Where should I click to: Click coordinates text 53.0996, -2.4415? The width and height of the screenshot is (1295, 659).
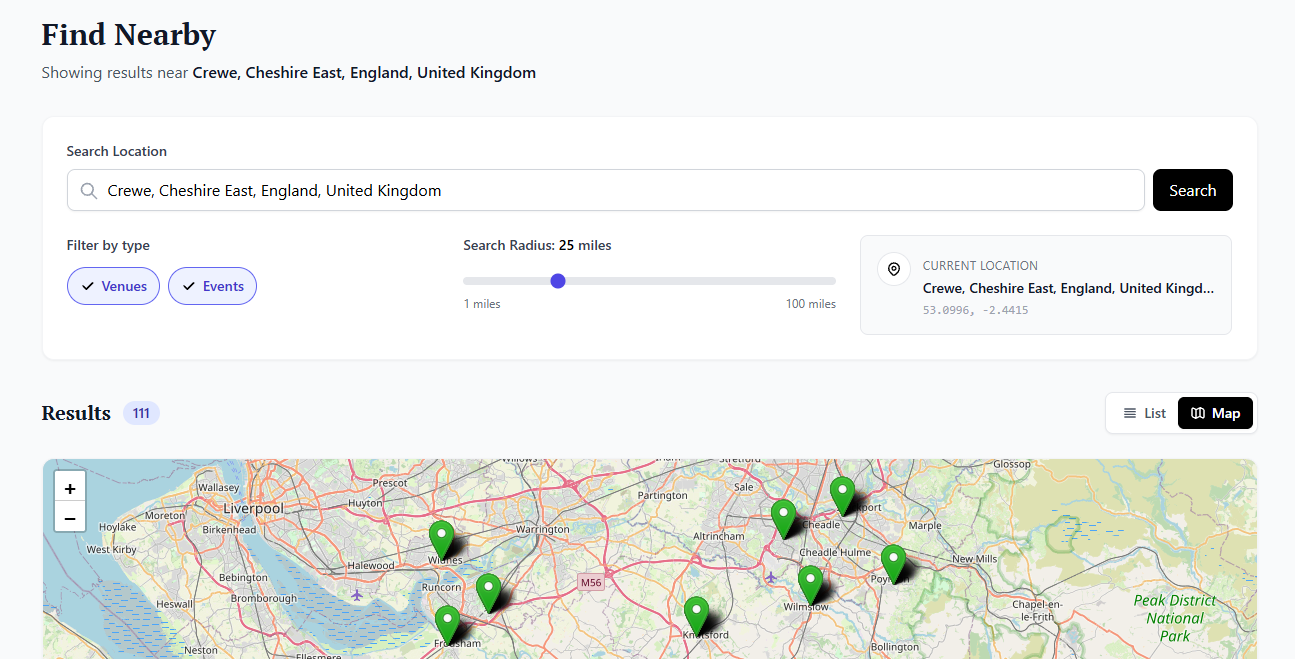point(975,310)
